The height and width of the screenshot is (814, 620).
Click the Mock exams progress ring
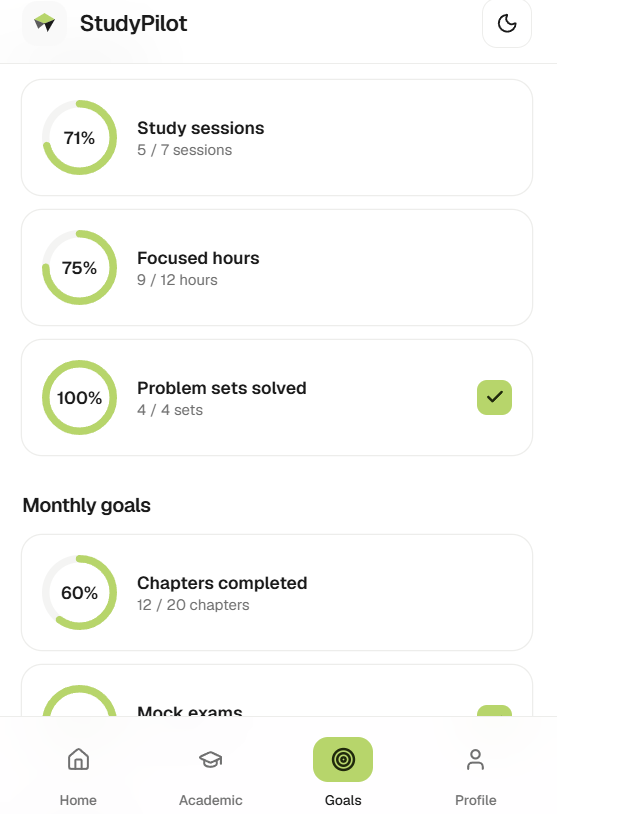[x=79, y=701]
